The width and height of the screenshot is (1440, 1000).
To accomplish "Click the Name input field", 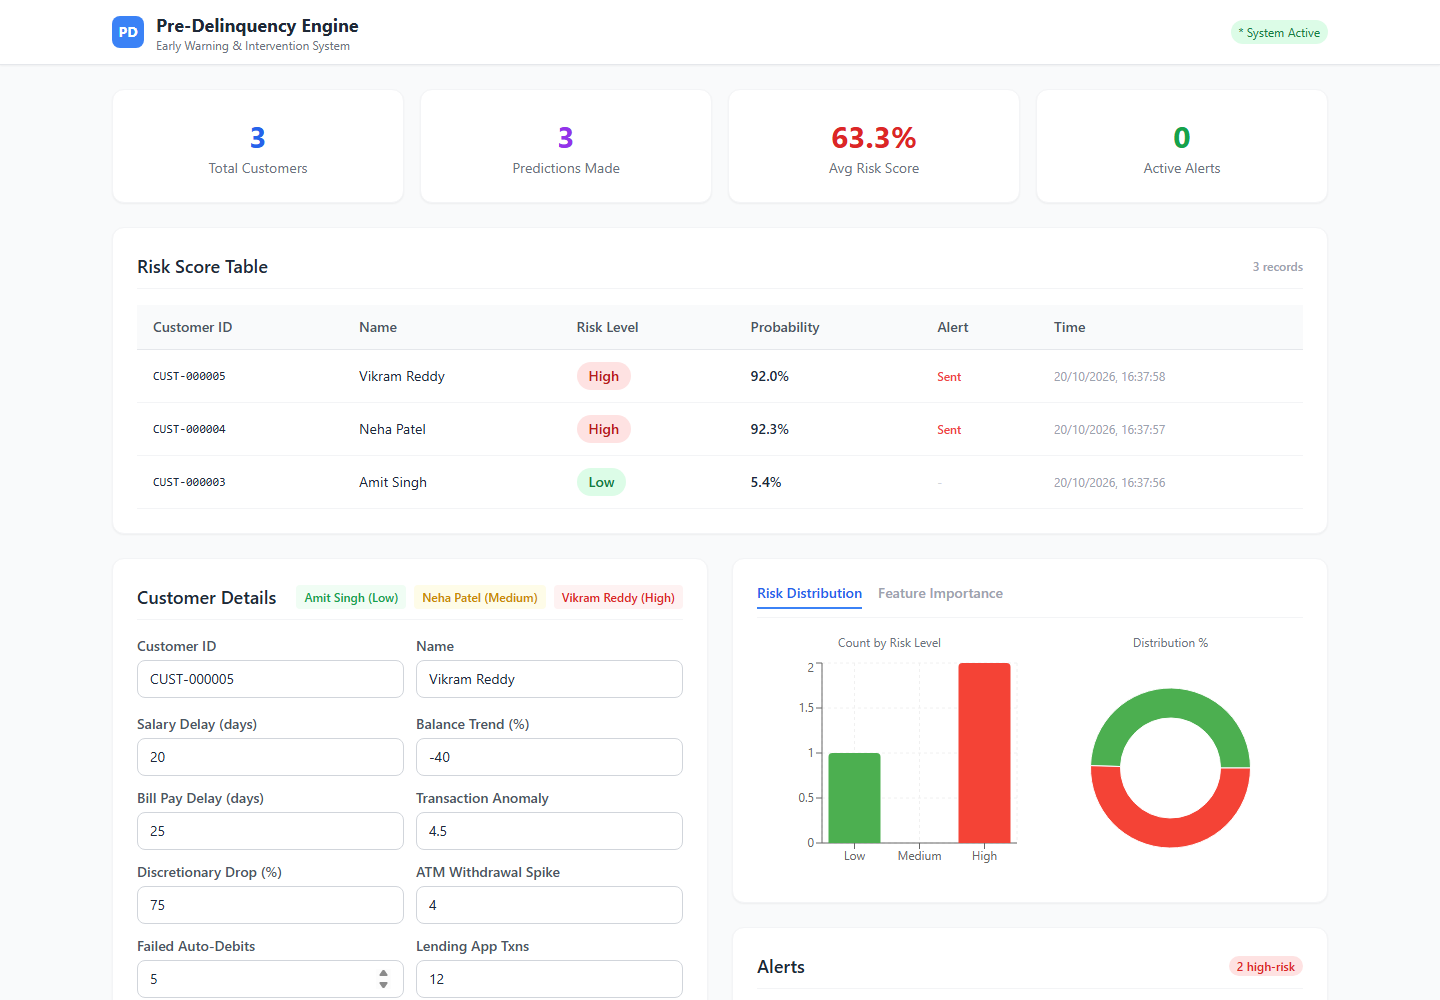I will click(549, 679).
